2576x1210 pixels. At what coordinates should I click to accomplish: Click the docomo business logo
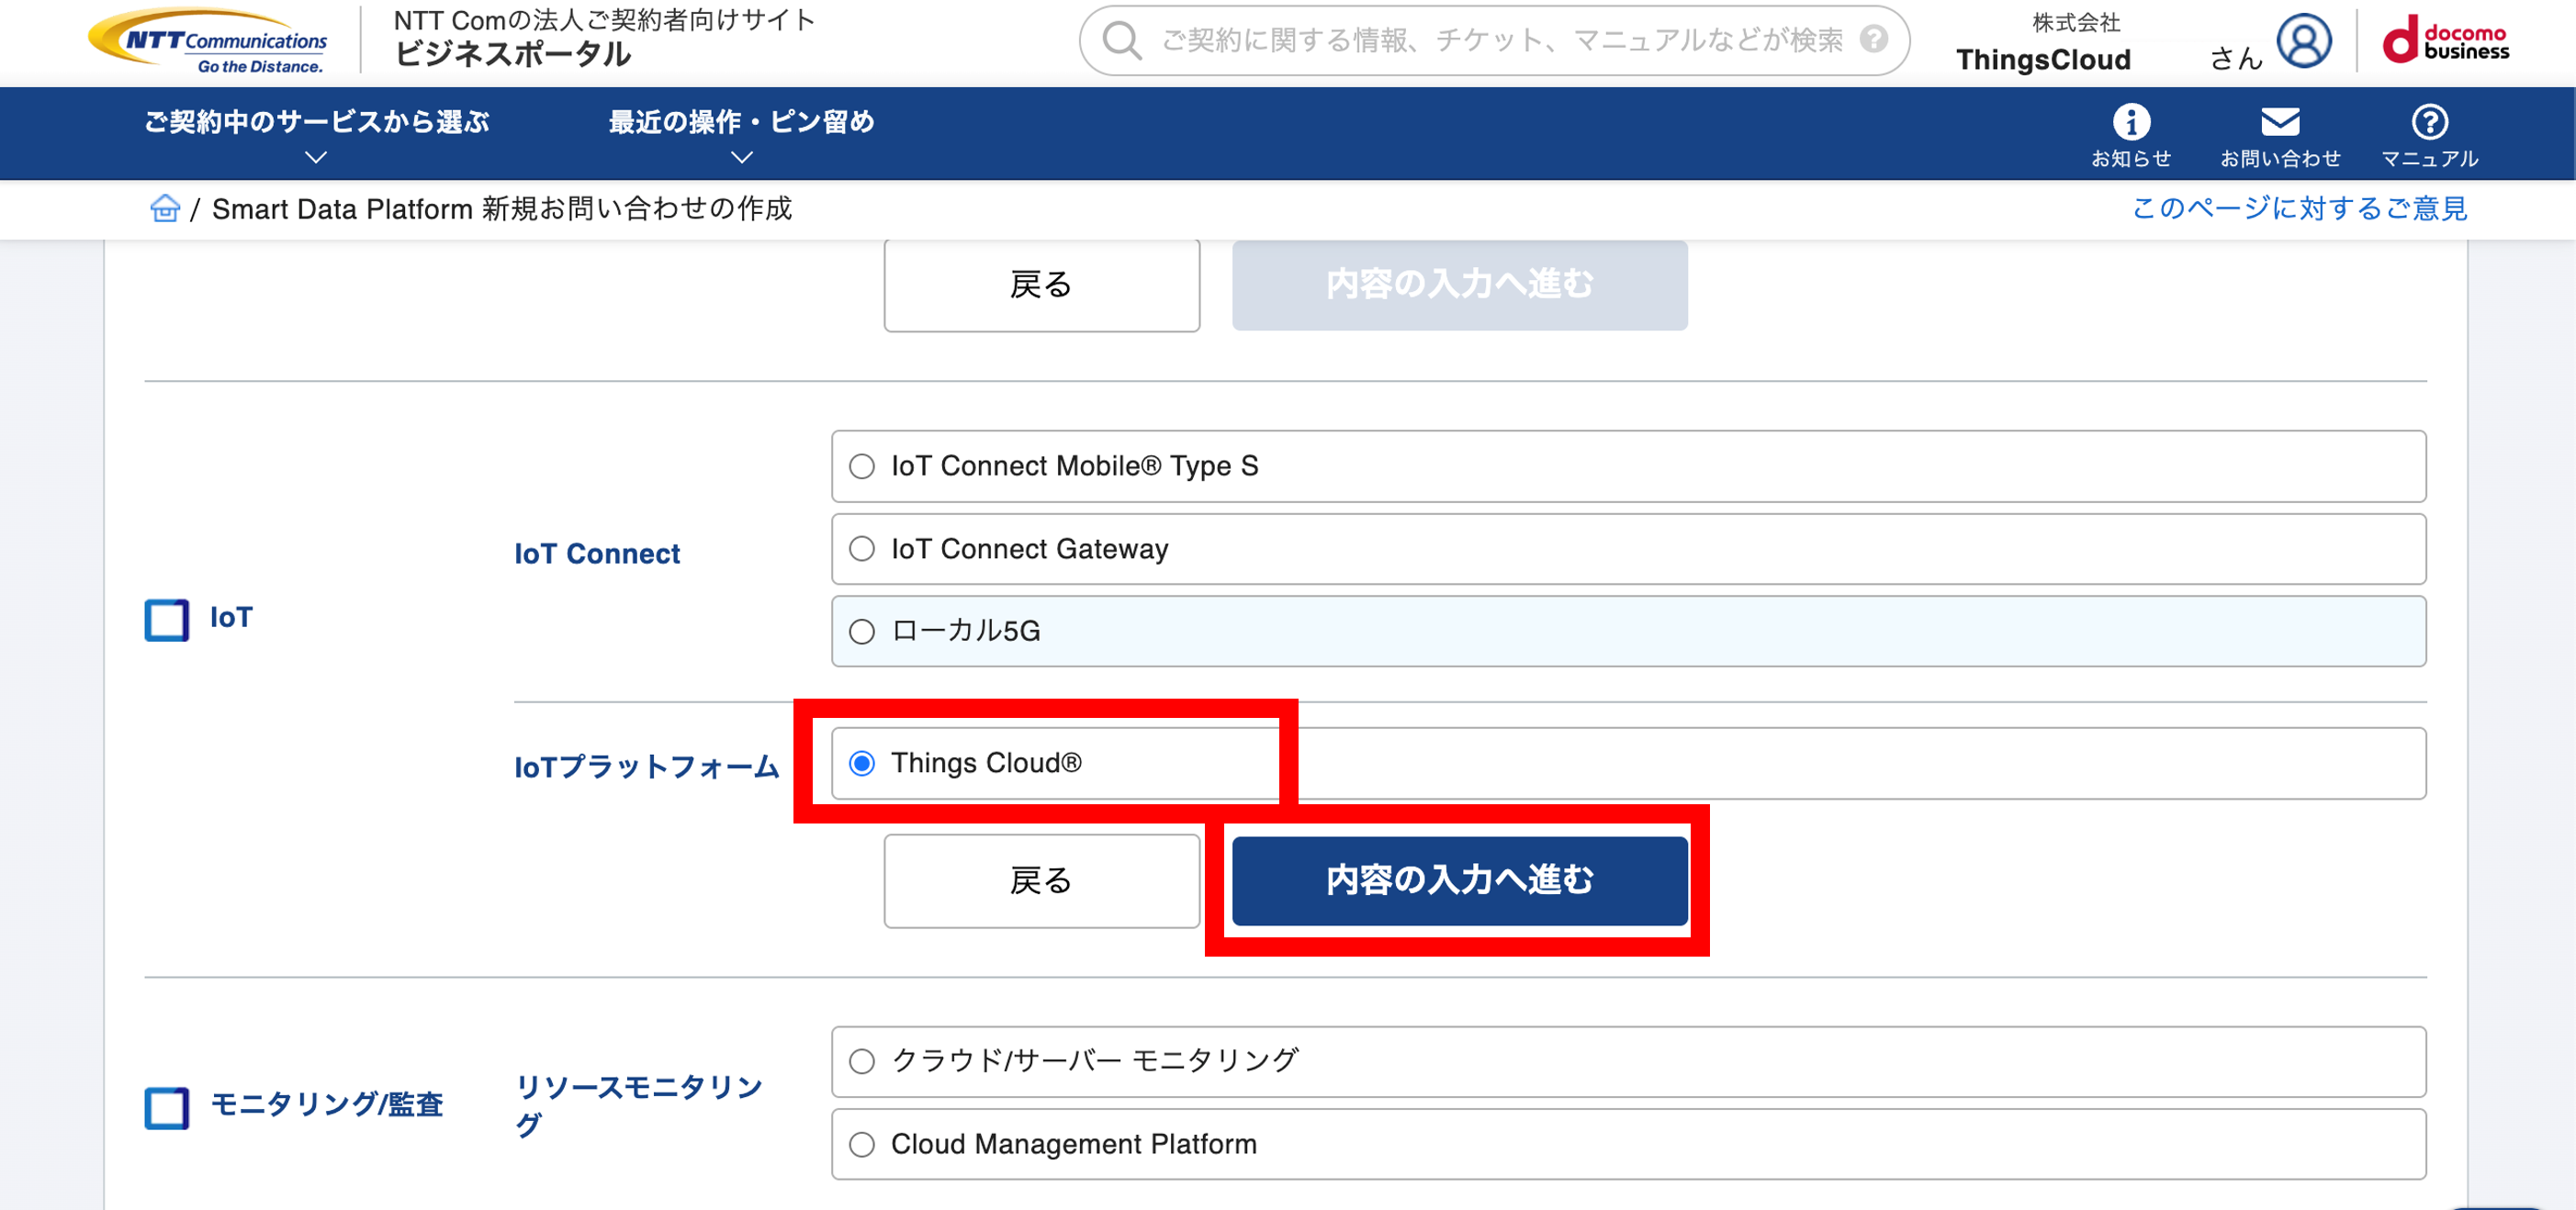2446,41
